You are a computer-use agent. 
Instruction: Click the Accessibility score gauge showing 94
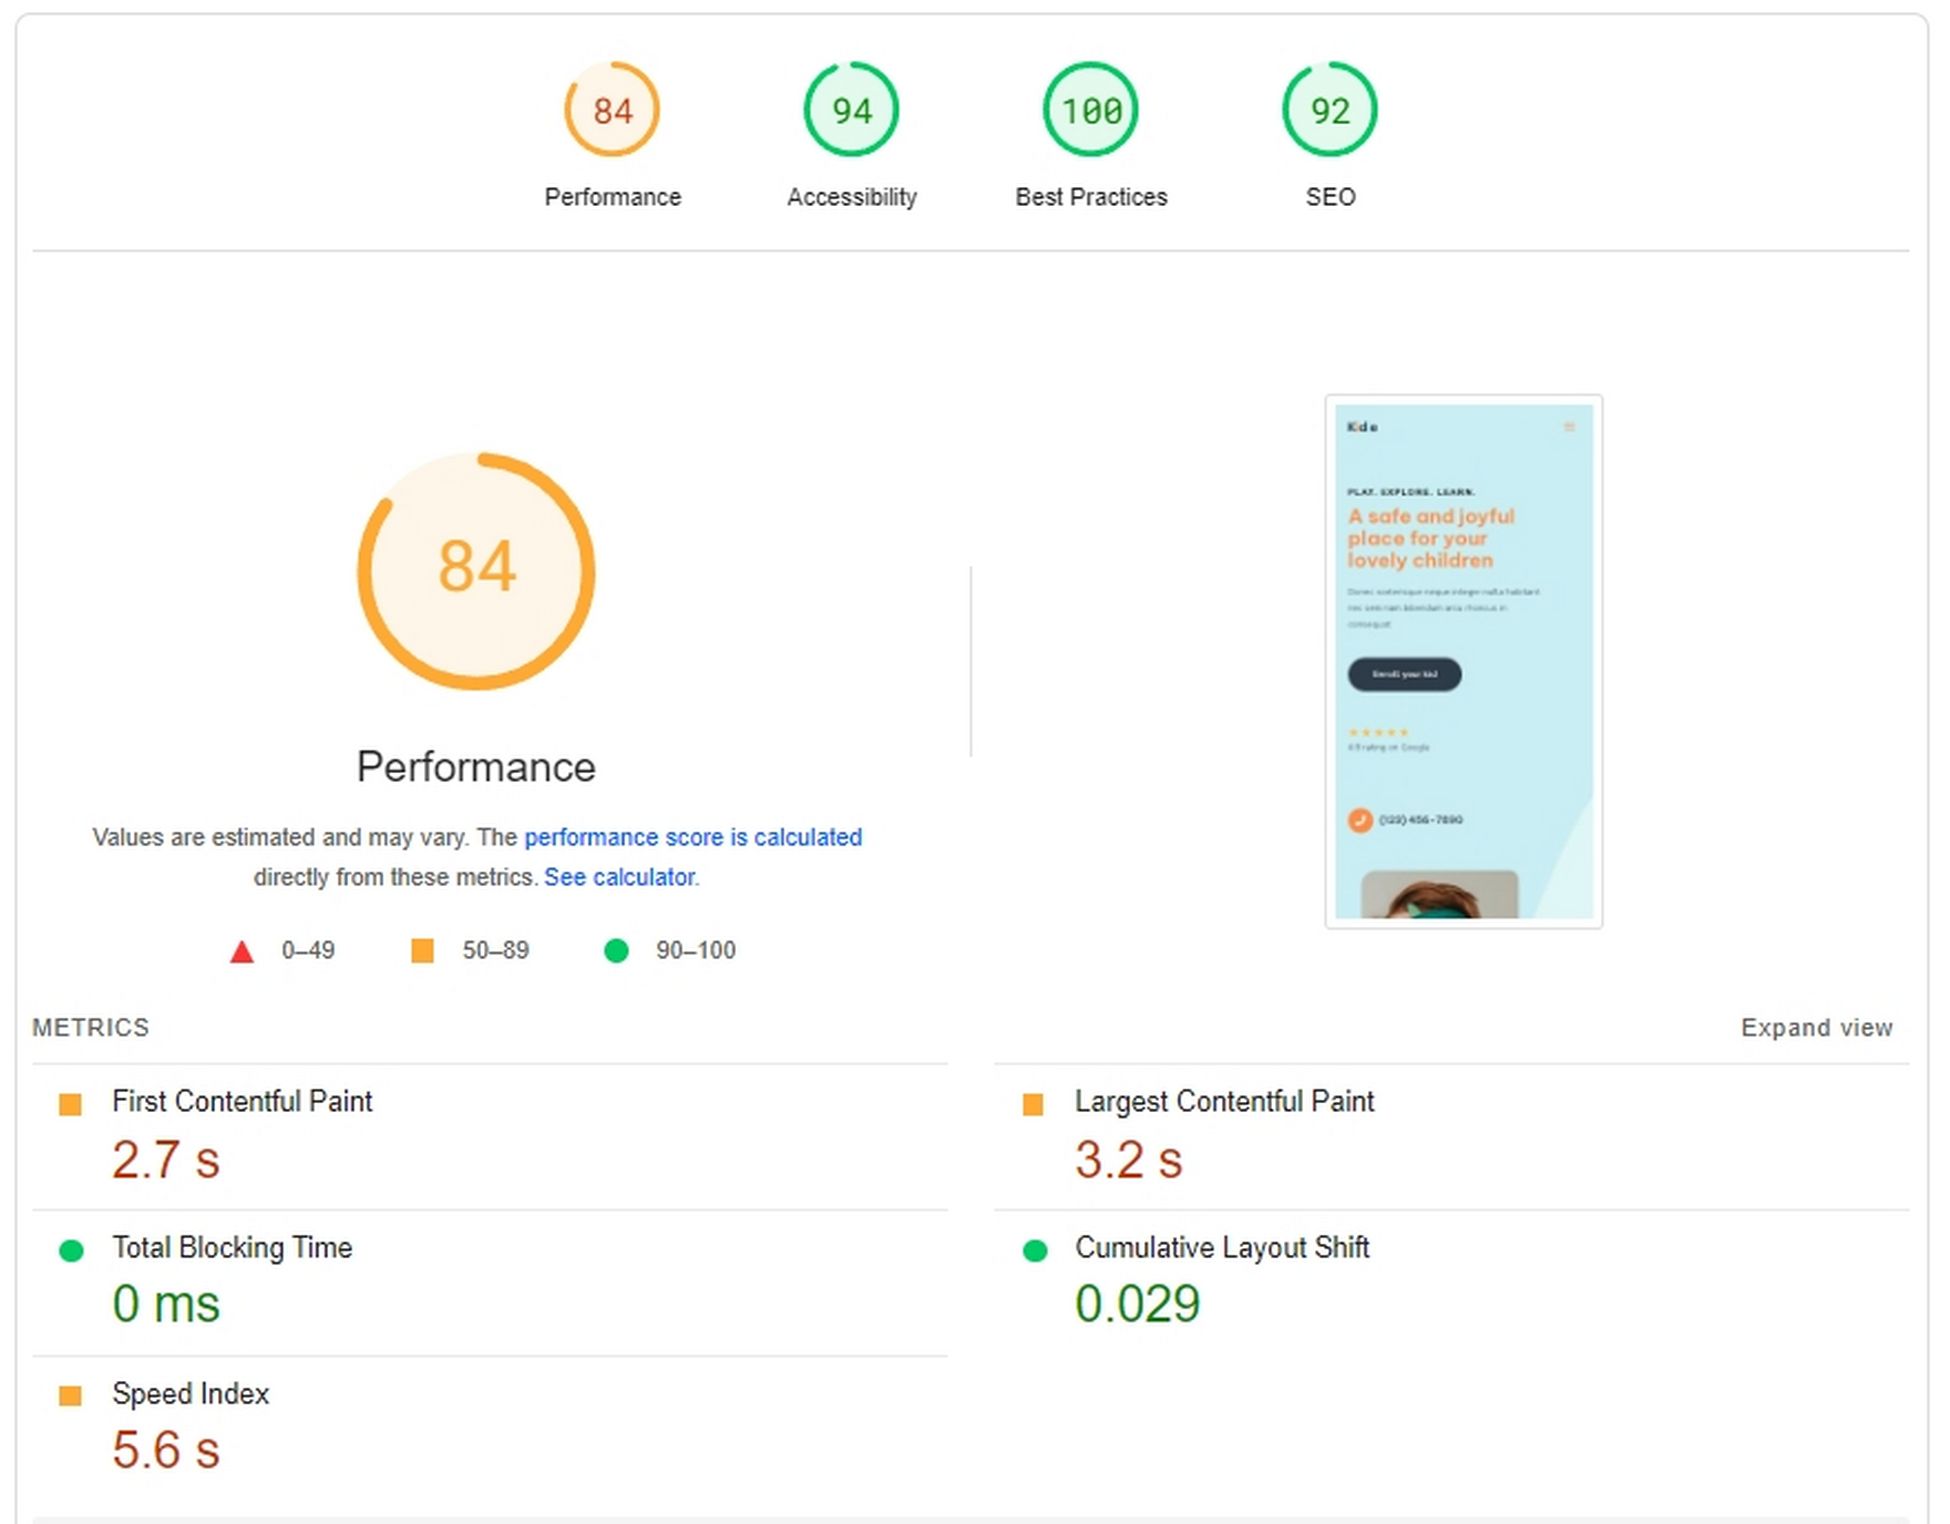coord(851,110)
